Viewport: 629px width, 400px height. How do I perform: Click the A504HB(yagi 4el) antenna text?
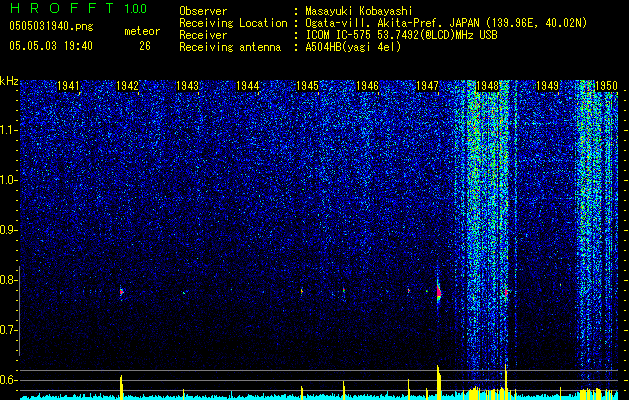[x=353, y=47]
